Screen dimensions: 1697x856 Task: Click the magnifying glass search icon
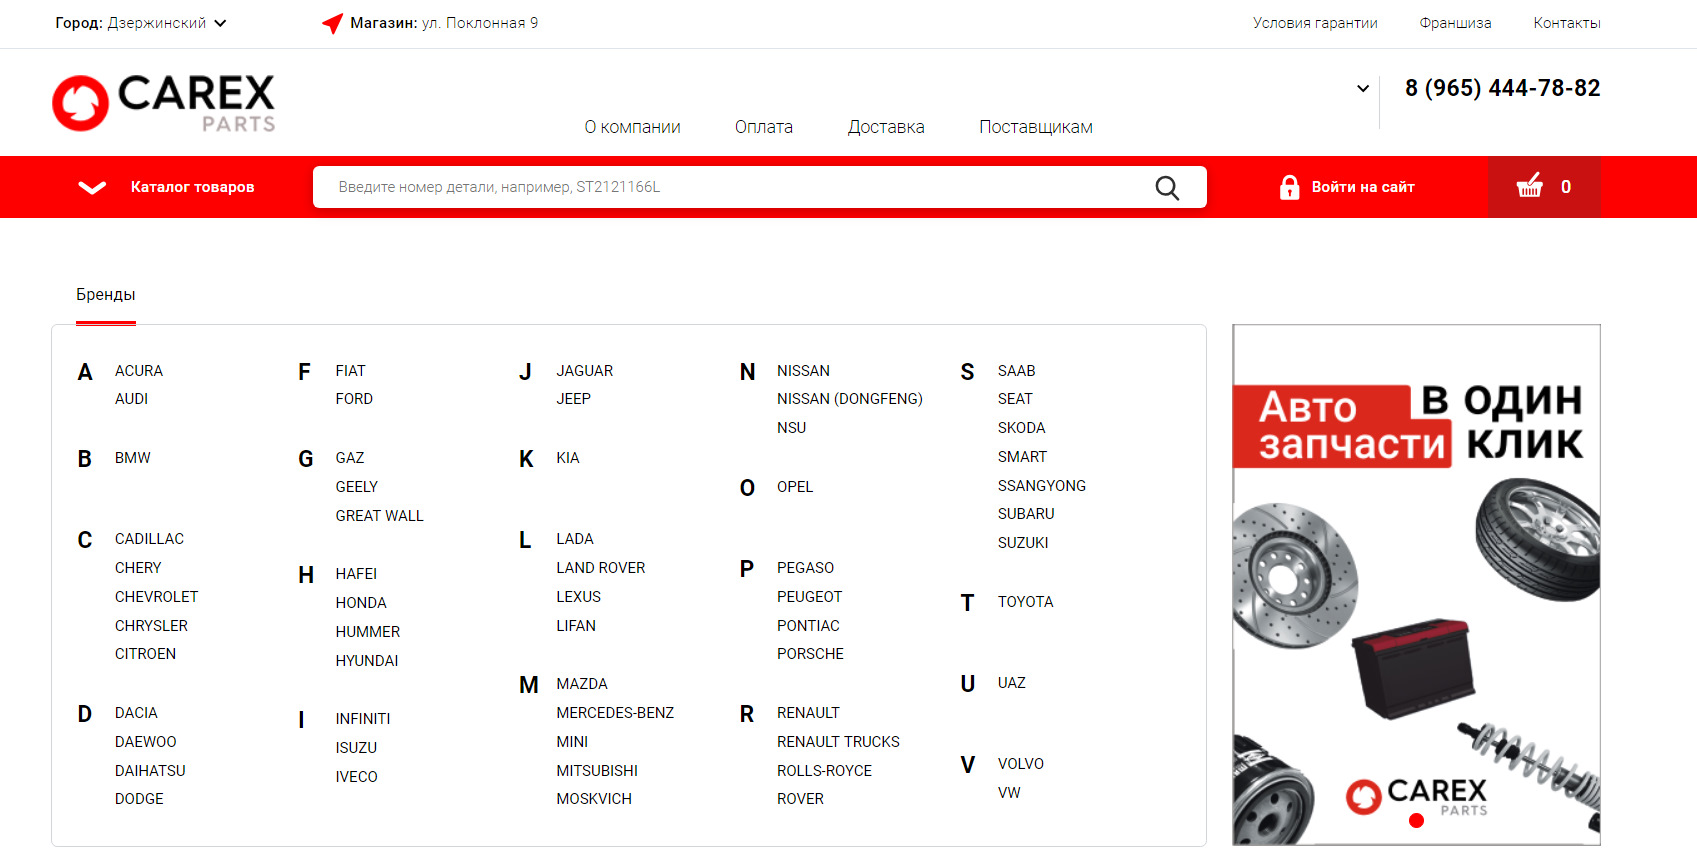click(1166, 188)
